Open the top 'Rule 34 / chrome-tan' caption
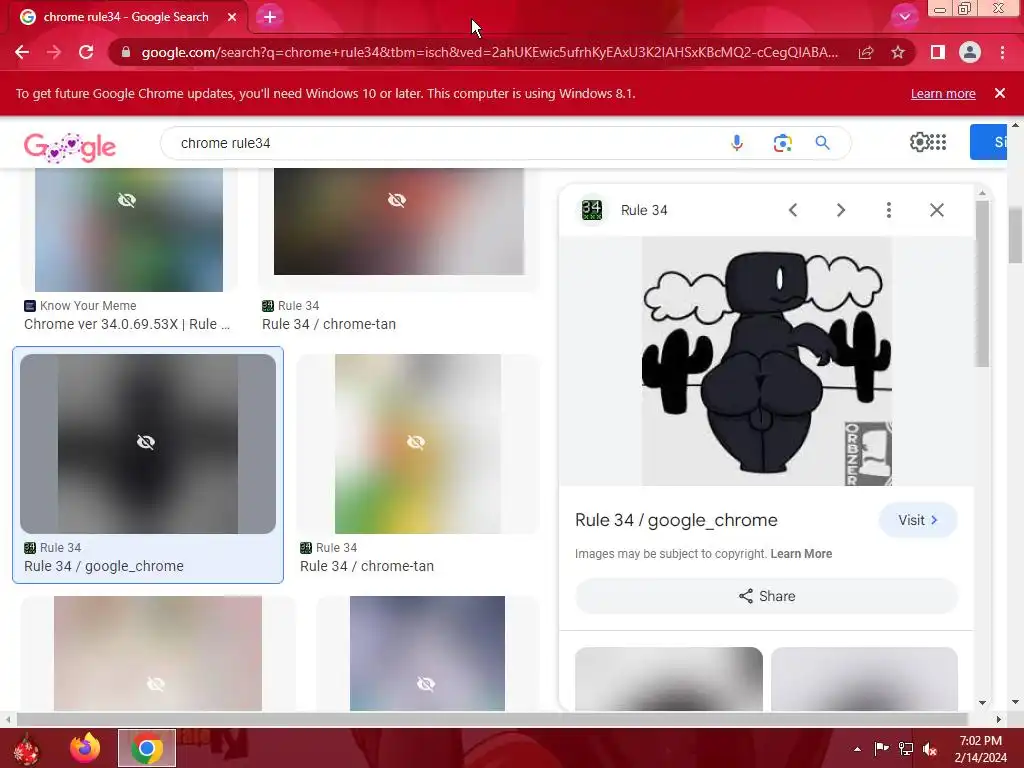 click(328, 324)
